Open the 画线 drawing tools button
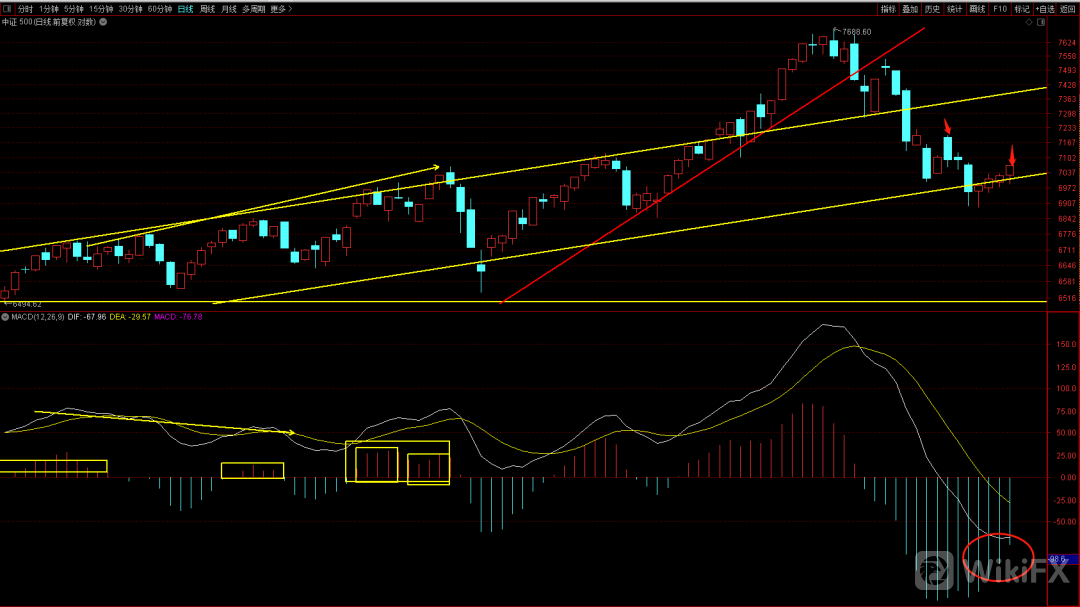Screen dimensions: 1080x607 click(x=977, y=9)
